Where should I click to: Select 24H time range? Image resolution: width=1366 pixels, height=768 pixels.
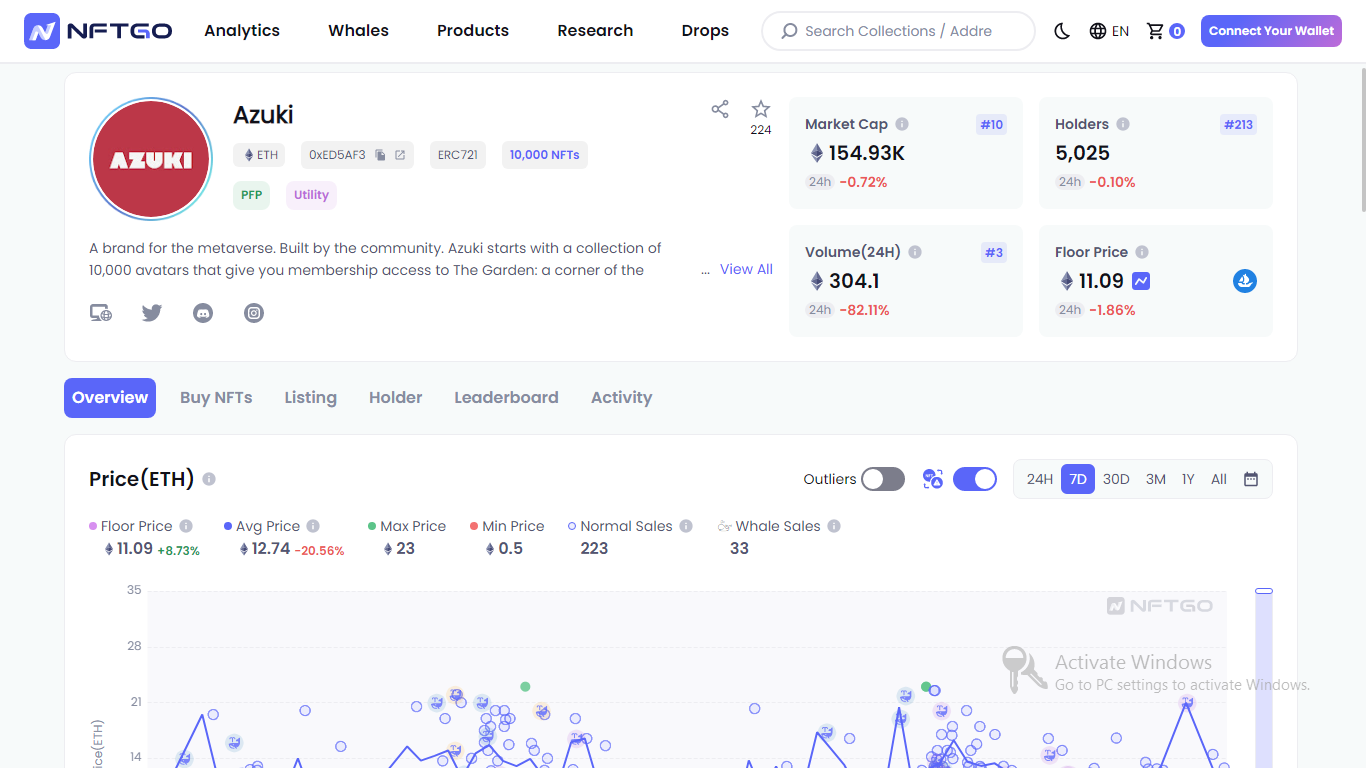click(x=1040, y=479)
